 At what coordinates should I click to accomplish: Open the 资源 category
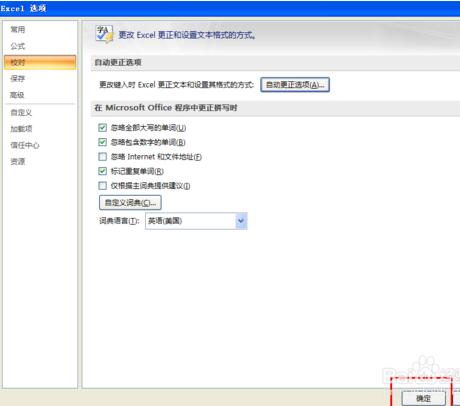pos(18,161)
